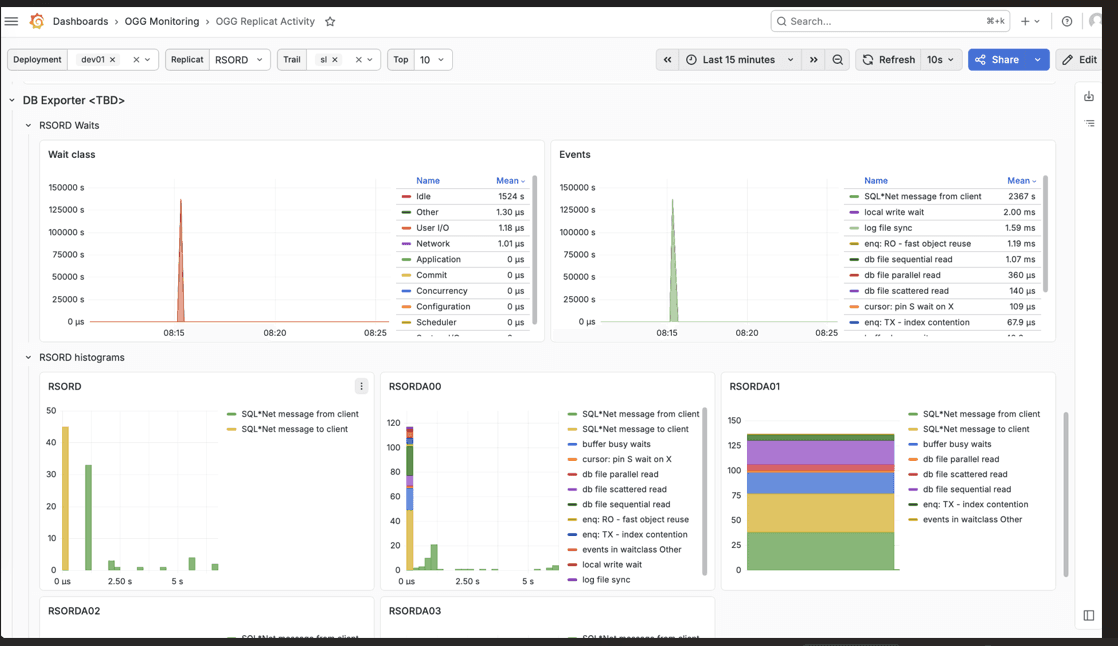Open the RSORD panel three-dot menu
The image size is (1118, 646).
[361, 386]
